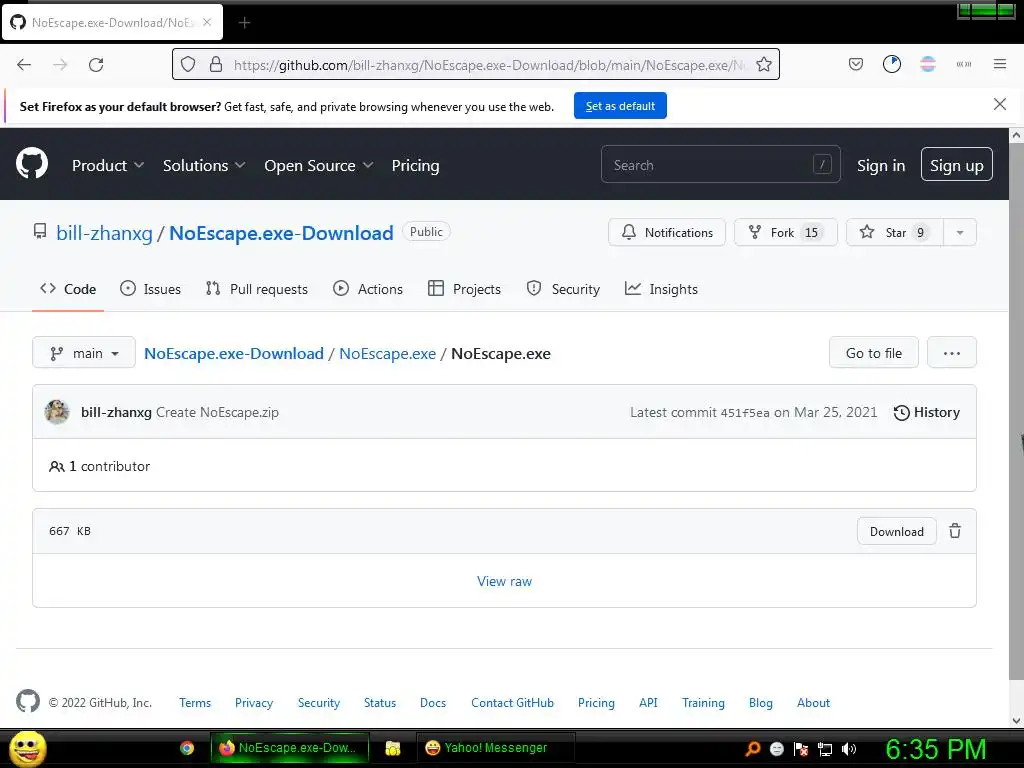
Task: Go back with browser back arrow
Action: (x=24, y=65)
